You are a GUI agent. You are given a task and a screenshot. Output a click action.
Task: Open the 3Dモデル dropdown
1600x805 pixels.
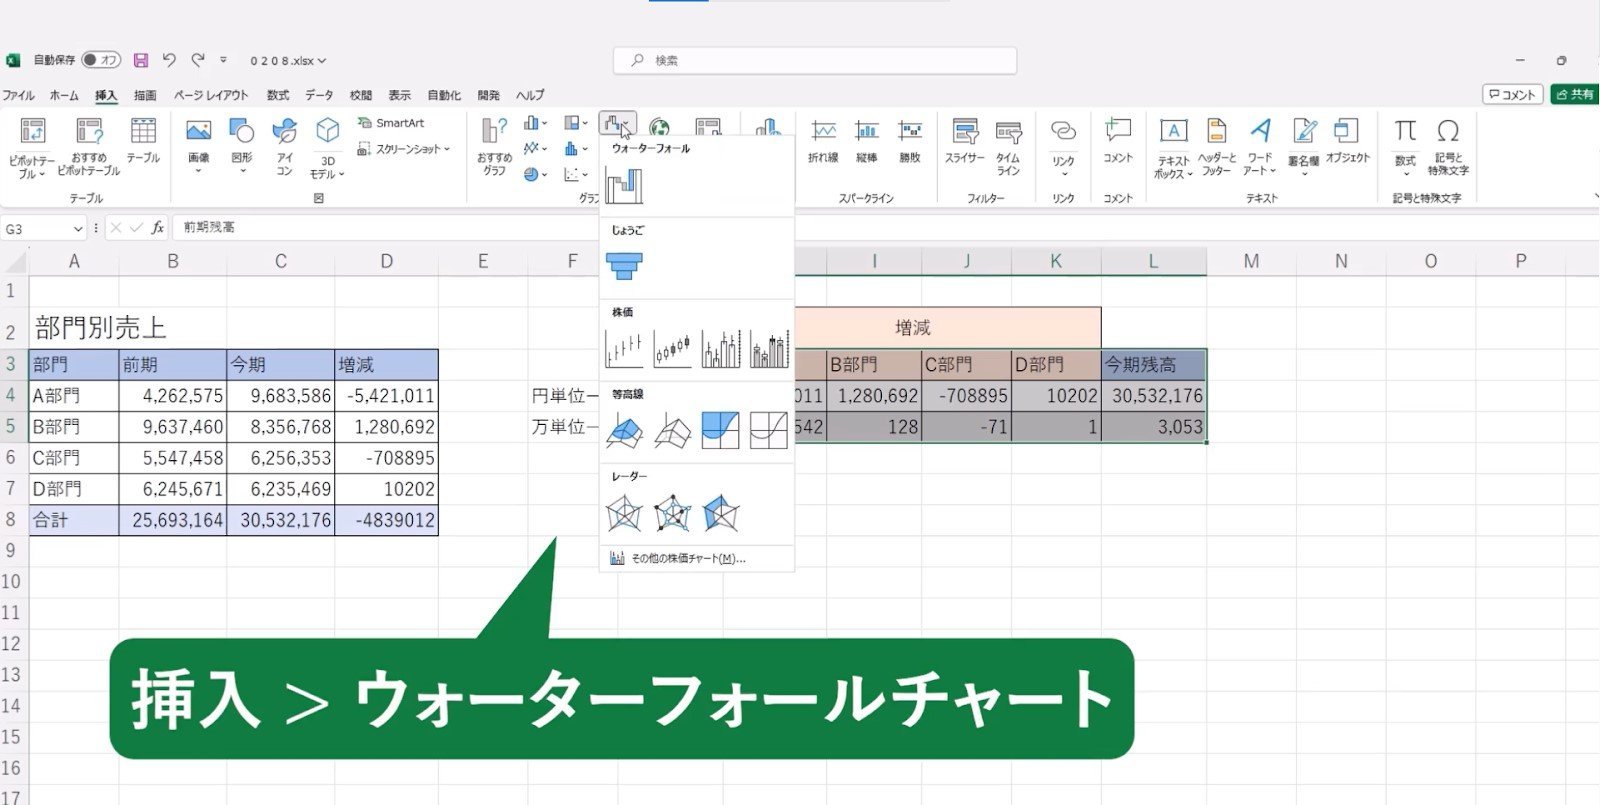[x=327, y=149]
